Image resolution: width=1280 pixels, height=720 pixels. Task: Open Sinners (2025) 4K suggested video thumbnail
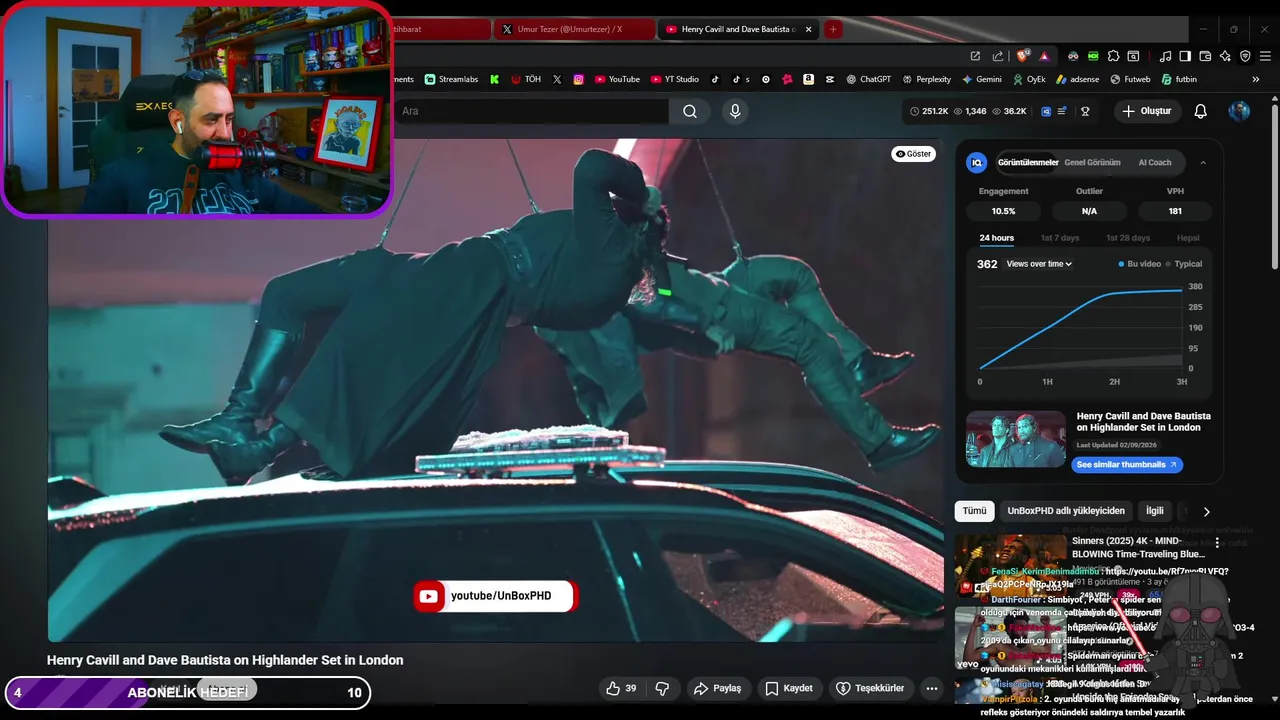click(x=1011, y=564)
